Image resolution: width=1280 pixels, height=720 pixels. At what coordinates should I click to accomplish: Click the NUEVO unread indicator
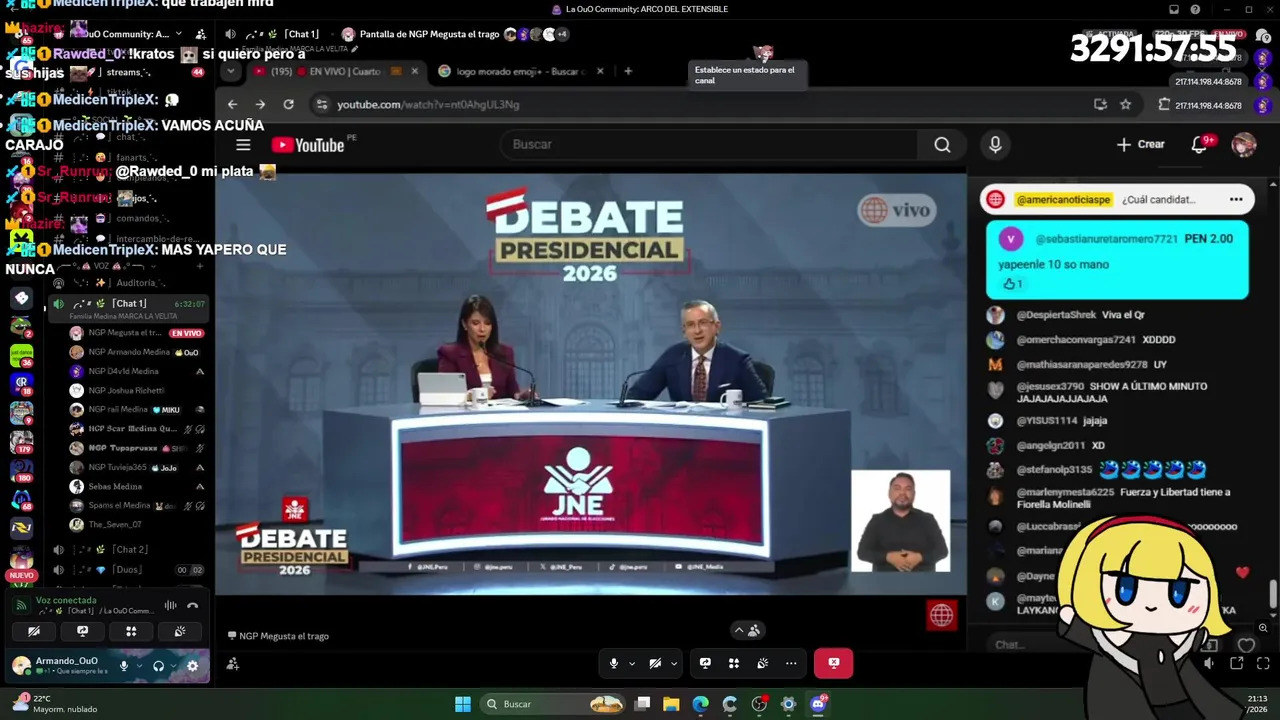click(x=21, y=576)
